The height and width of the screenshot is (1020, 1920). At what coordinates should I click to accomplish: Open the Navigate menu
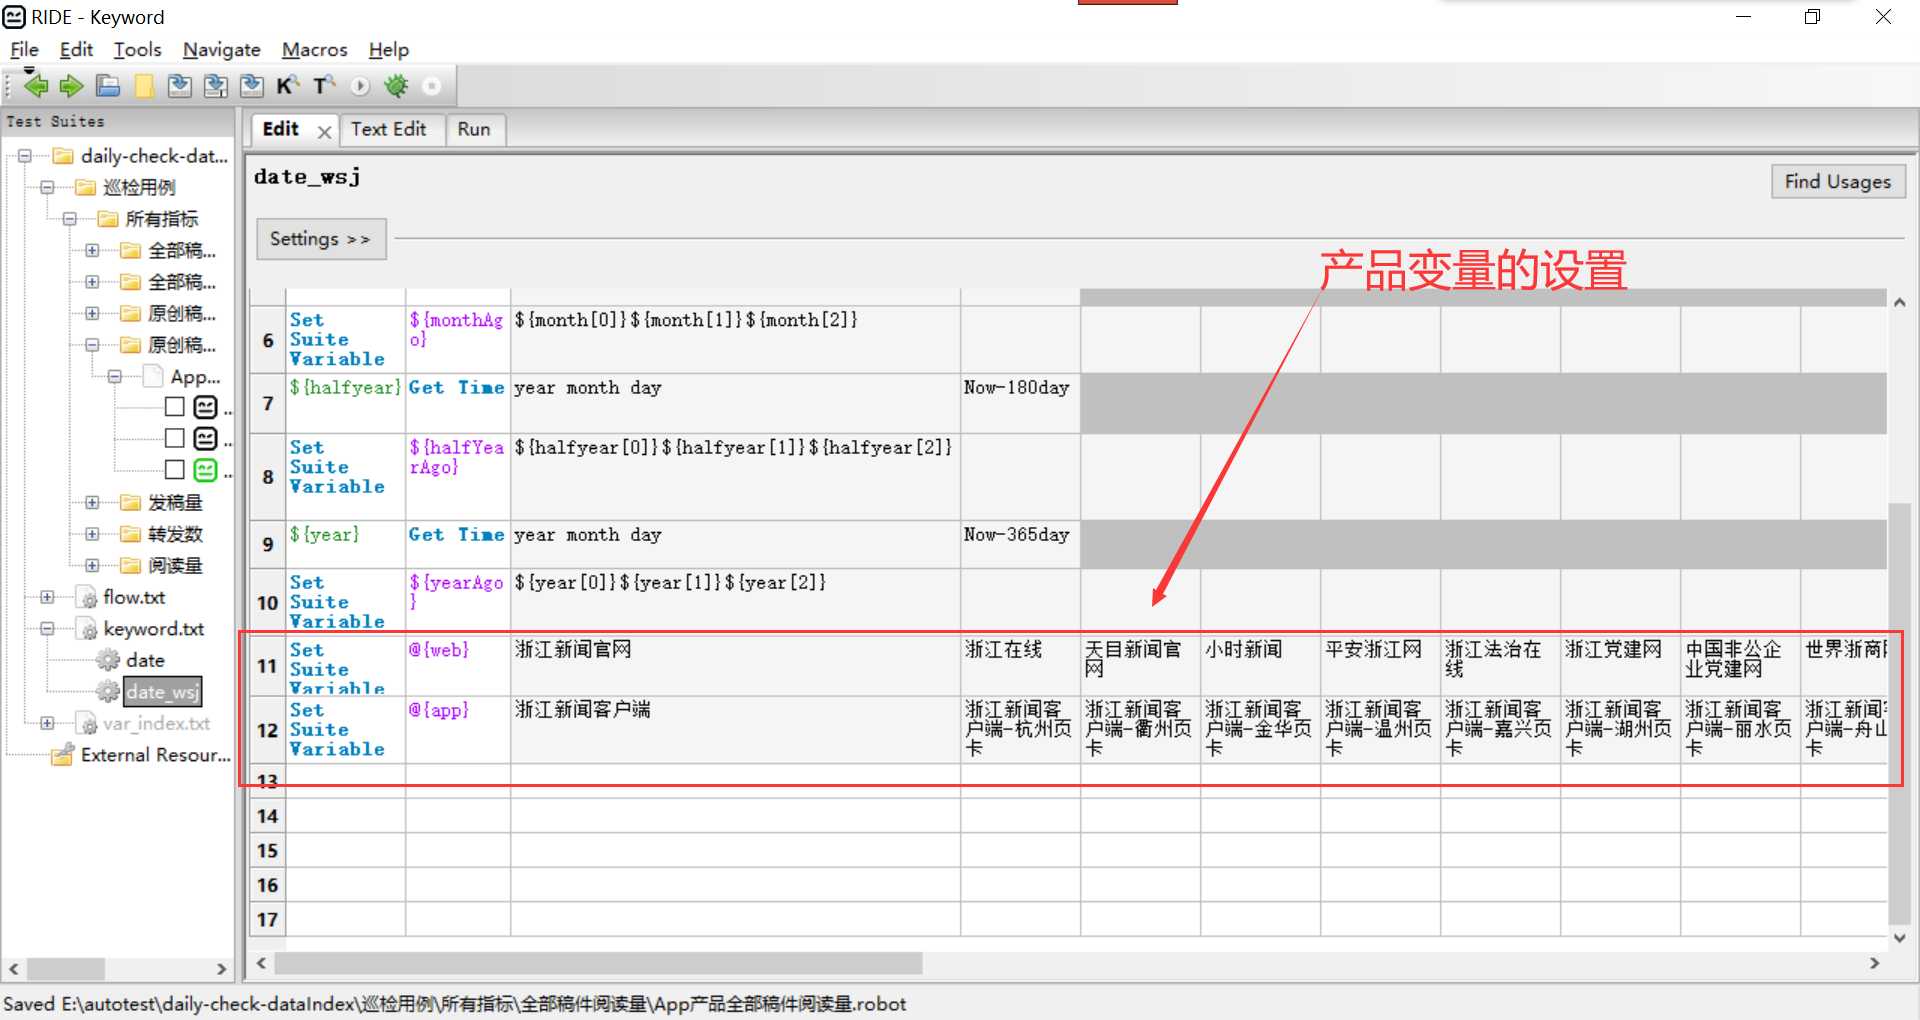coord(222,50)
